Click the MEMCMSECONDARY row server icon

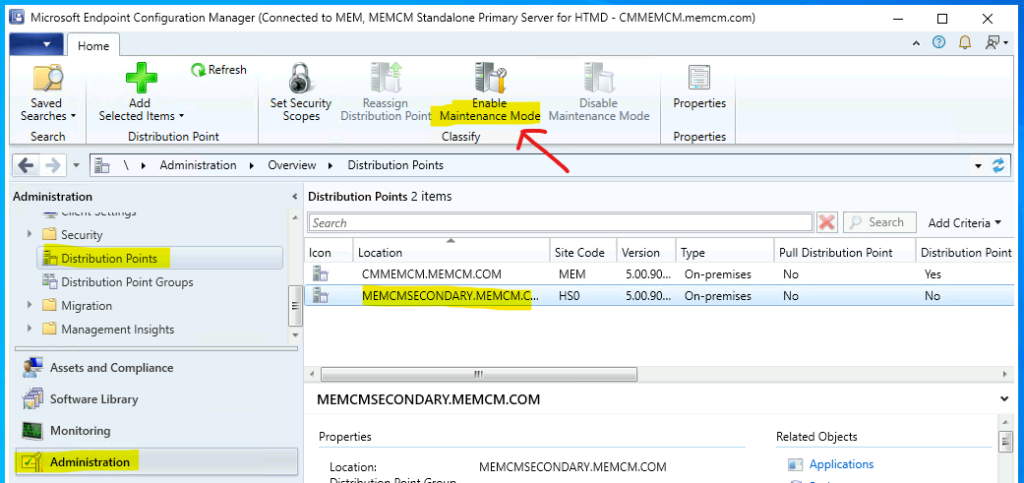tap(320, 296)
